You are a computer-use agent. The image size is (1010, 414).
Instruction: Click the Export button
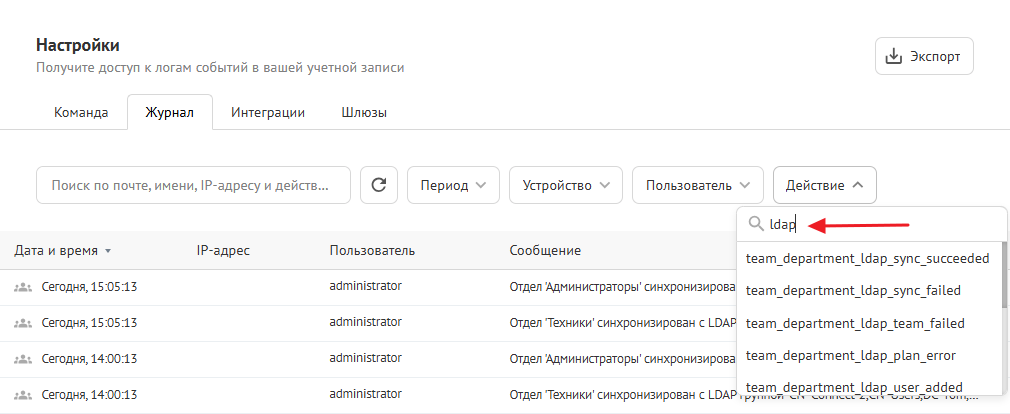click(x=924, y=56)
